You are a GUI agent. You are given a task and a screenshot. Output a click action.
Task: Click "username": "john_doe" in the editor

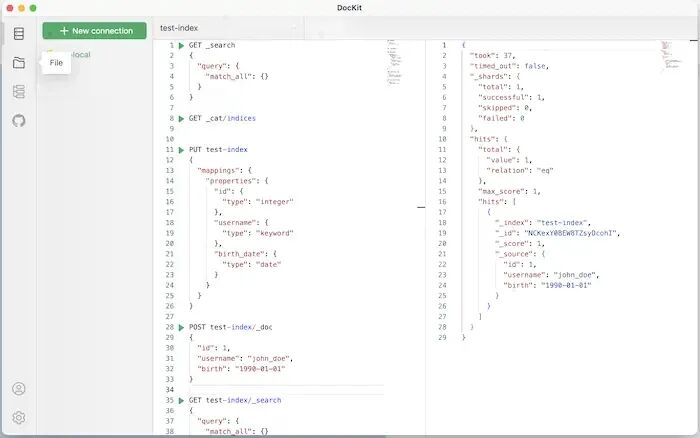click(245, 359)
